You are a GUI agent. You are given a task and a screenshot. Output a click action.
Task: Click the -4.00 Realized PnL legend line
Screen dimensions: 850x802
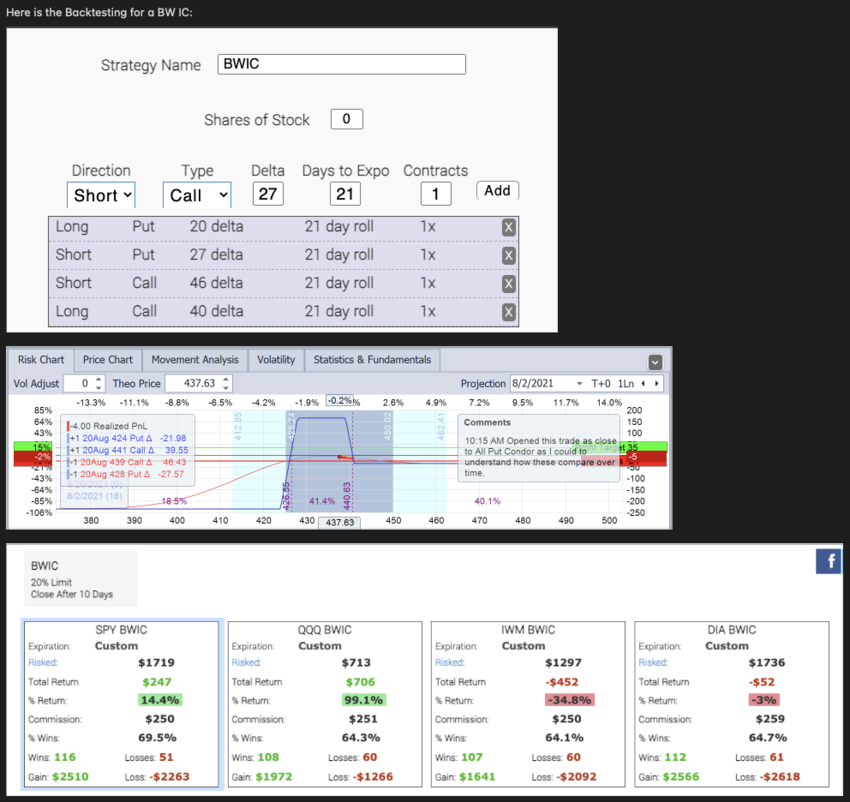point(107,426)
